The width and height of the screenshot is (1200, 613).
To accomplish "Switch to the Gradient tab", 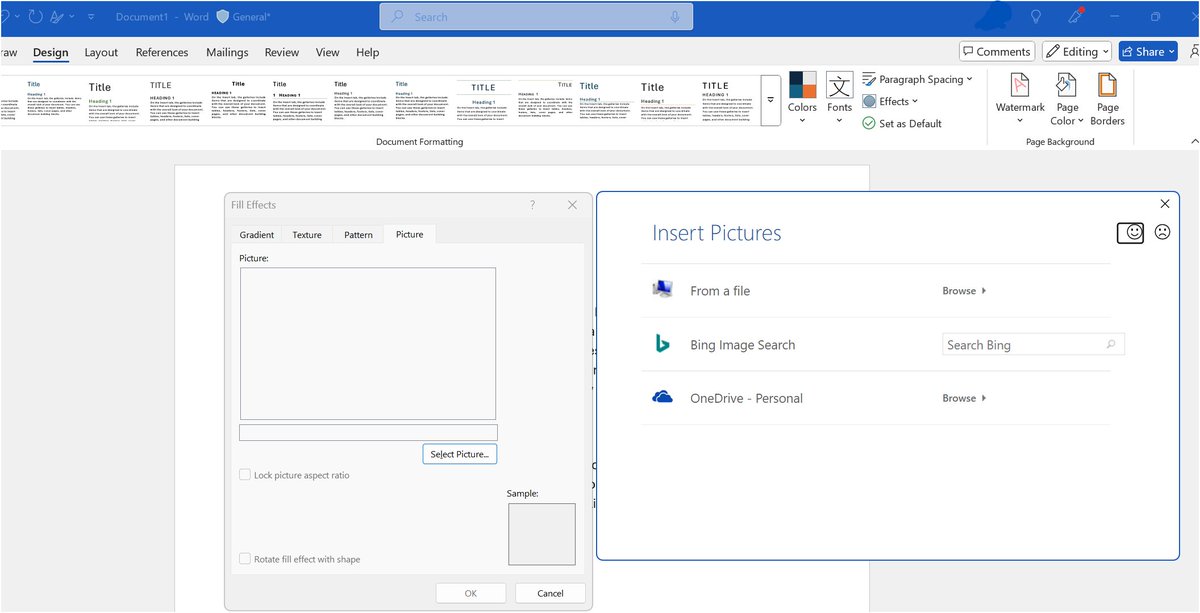I will pos(257,234).
